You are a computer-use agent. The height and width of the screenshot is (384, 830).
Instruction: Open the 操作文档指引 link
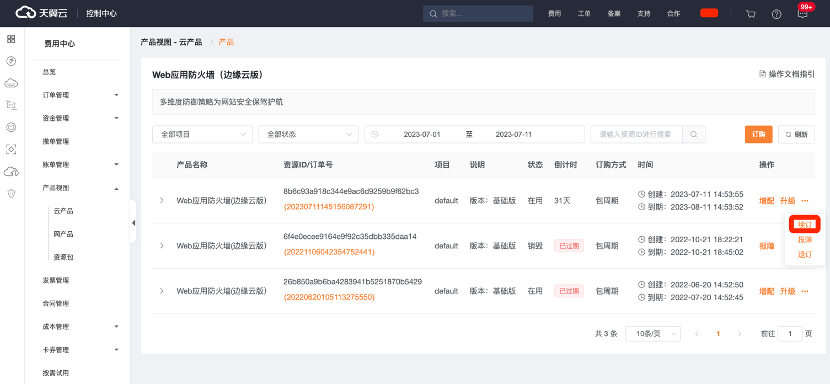[787, 74]
